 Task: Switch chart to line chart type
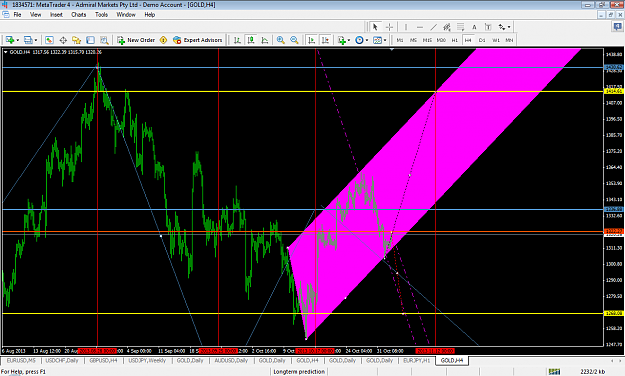[x=264, y=40]
